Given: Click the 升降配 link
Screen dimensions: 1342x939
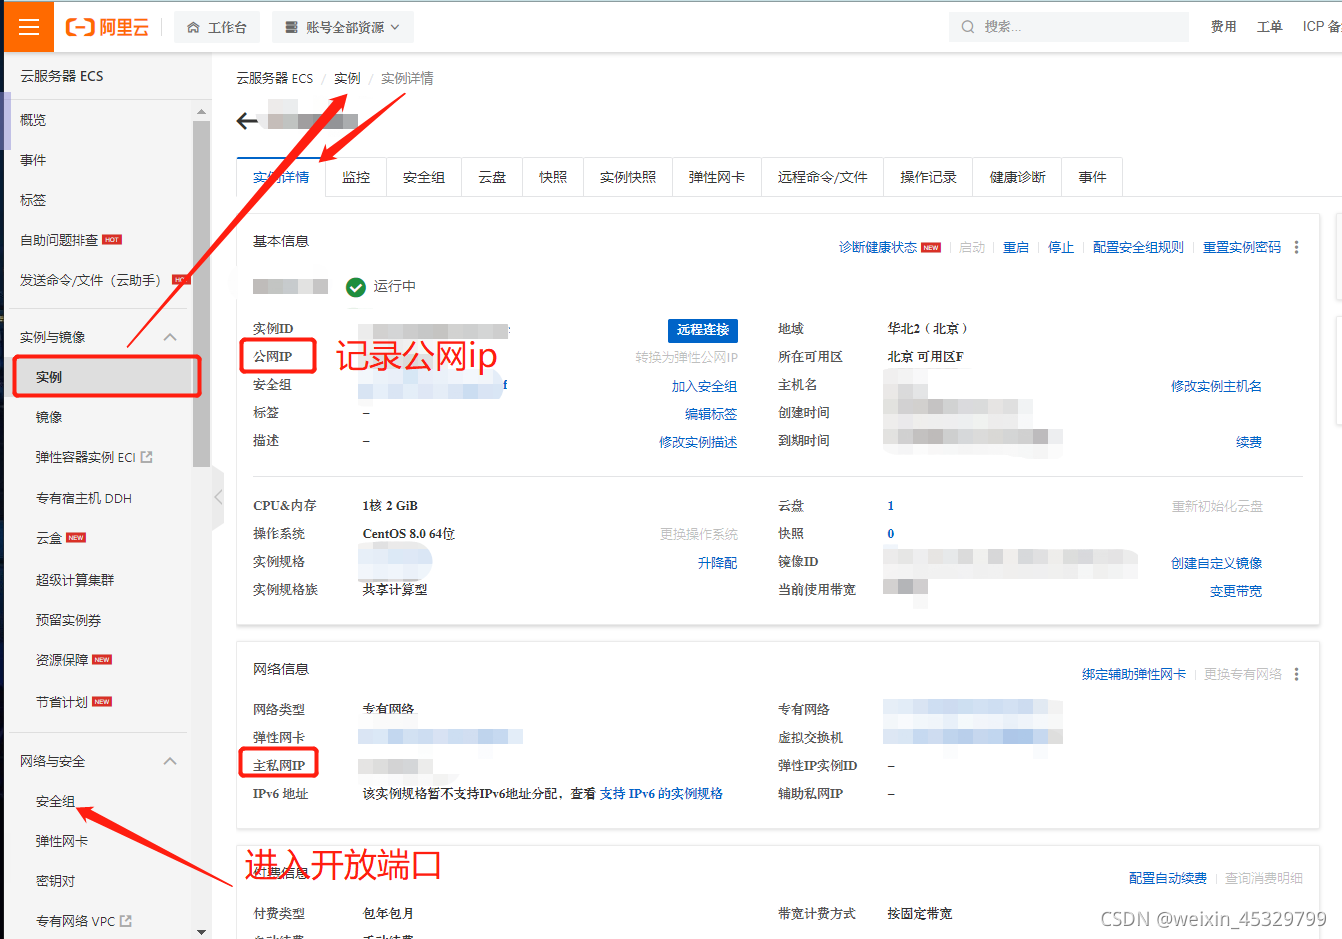Looking at the screenshot, I should pyautogui.click(x=718, y=563).
